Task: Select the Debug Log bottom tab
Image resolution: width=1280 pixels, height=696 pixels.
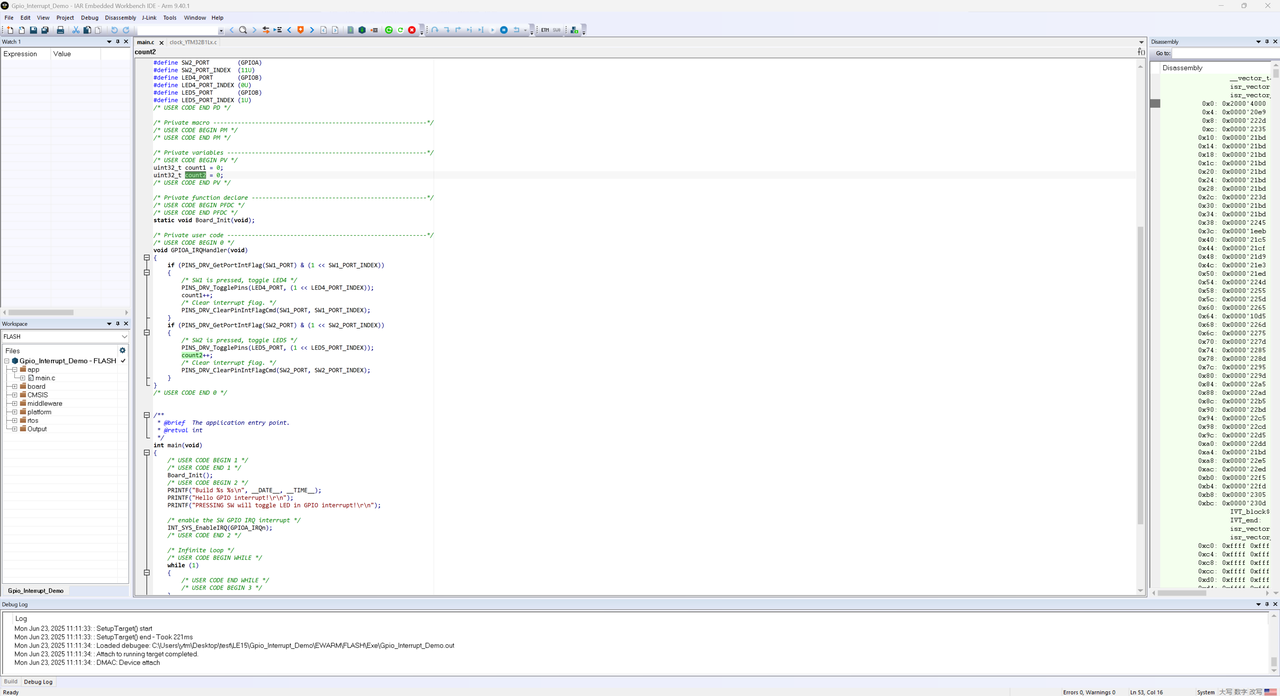Action: (39, 682)
